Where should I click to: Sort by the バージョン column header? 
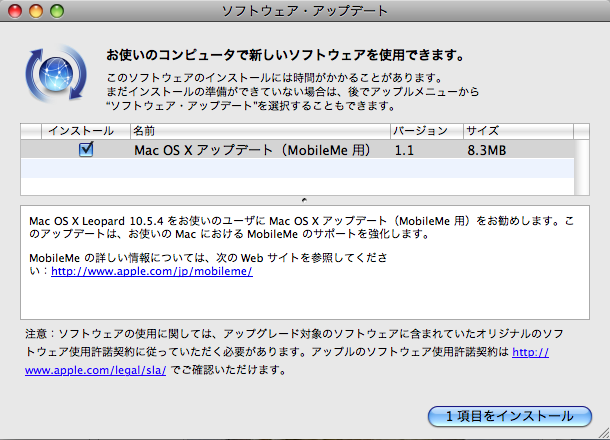pyautogui.click(x=427, y=131)
